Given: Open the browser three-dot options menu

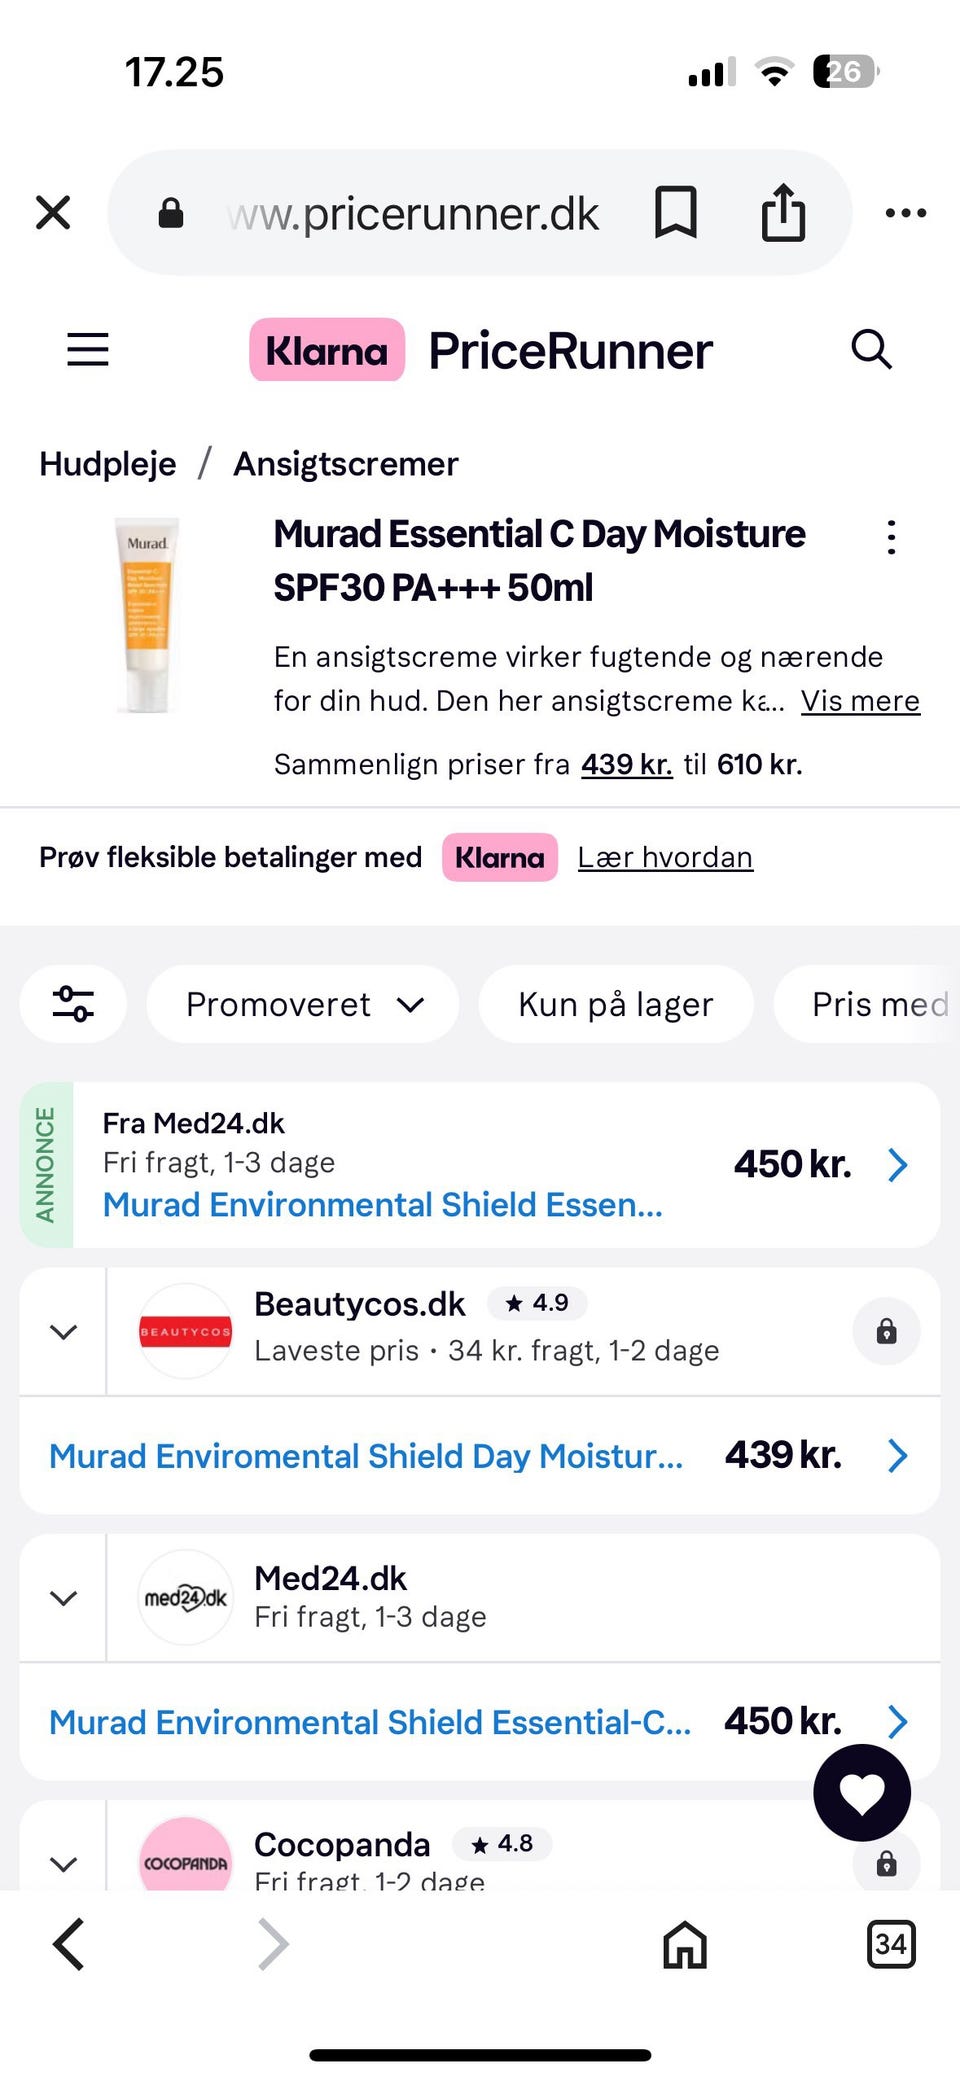Looking at the screenshot, I should (906, 213).
